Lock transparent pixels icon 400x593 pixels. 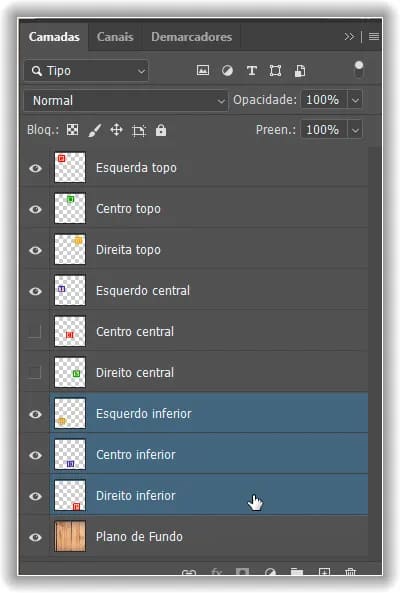[73, 130]
